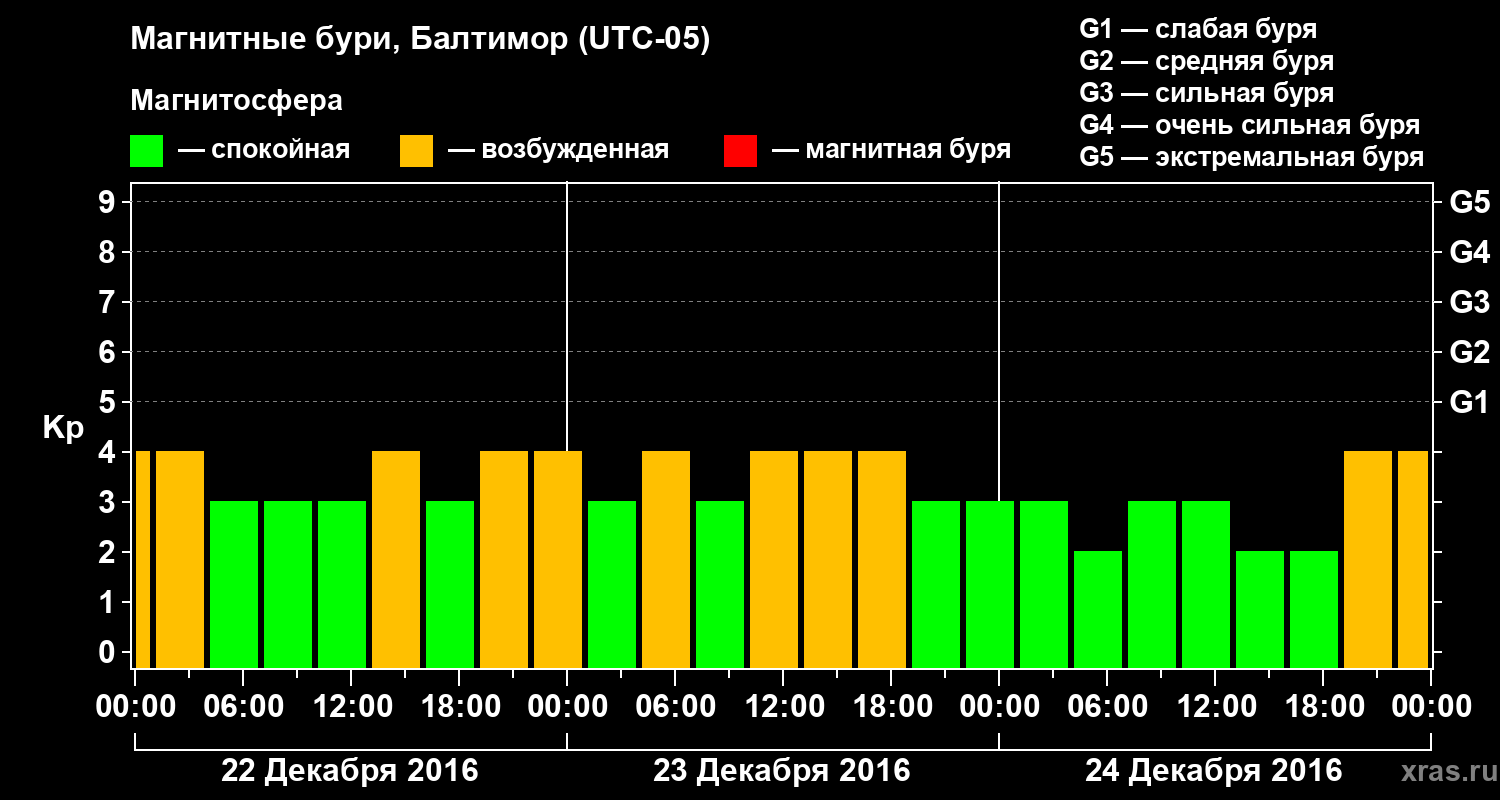Click the right-axis label 'G5'
The image size is (1500, 800).
(x=1470, y=202)
